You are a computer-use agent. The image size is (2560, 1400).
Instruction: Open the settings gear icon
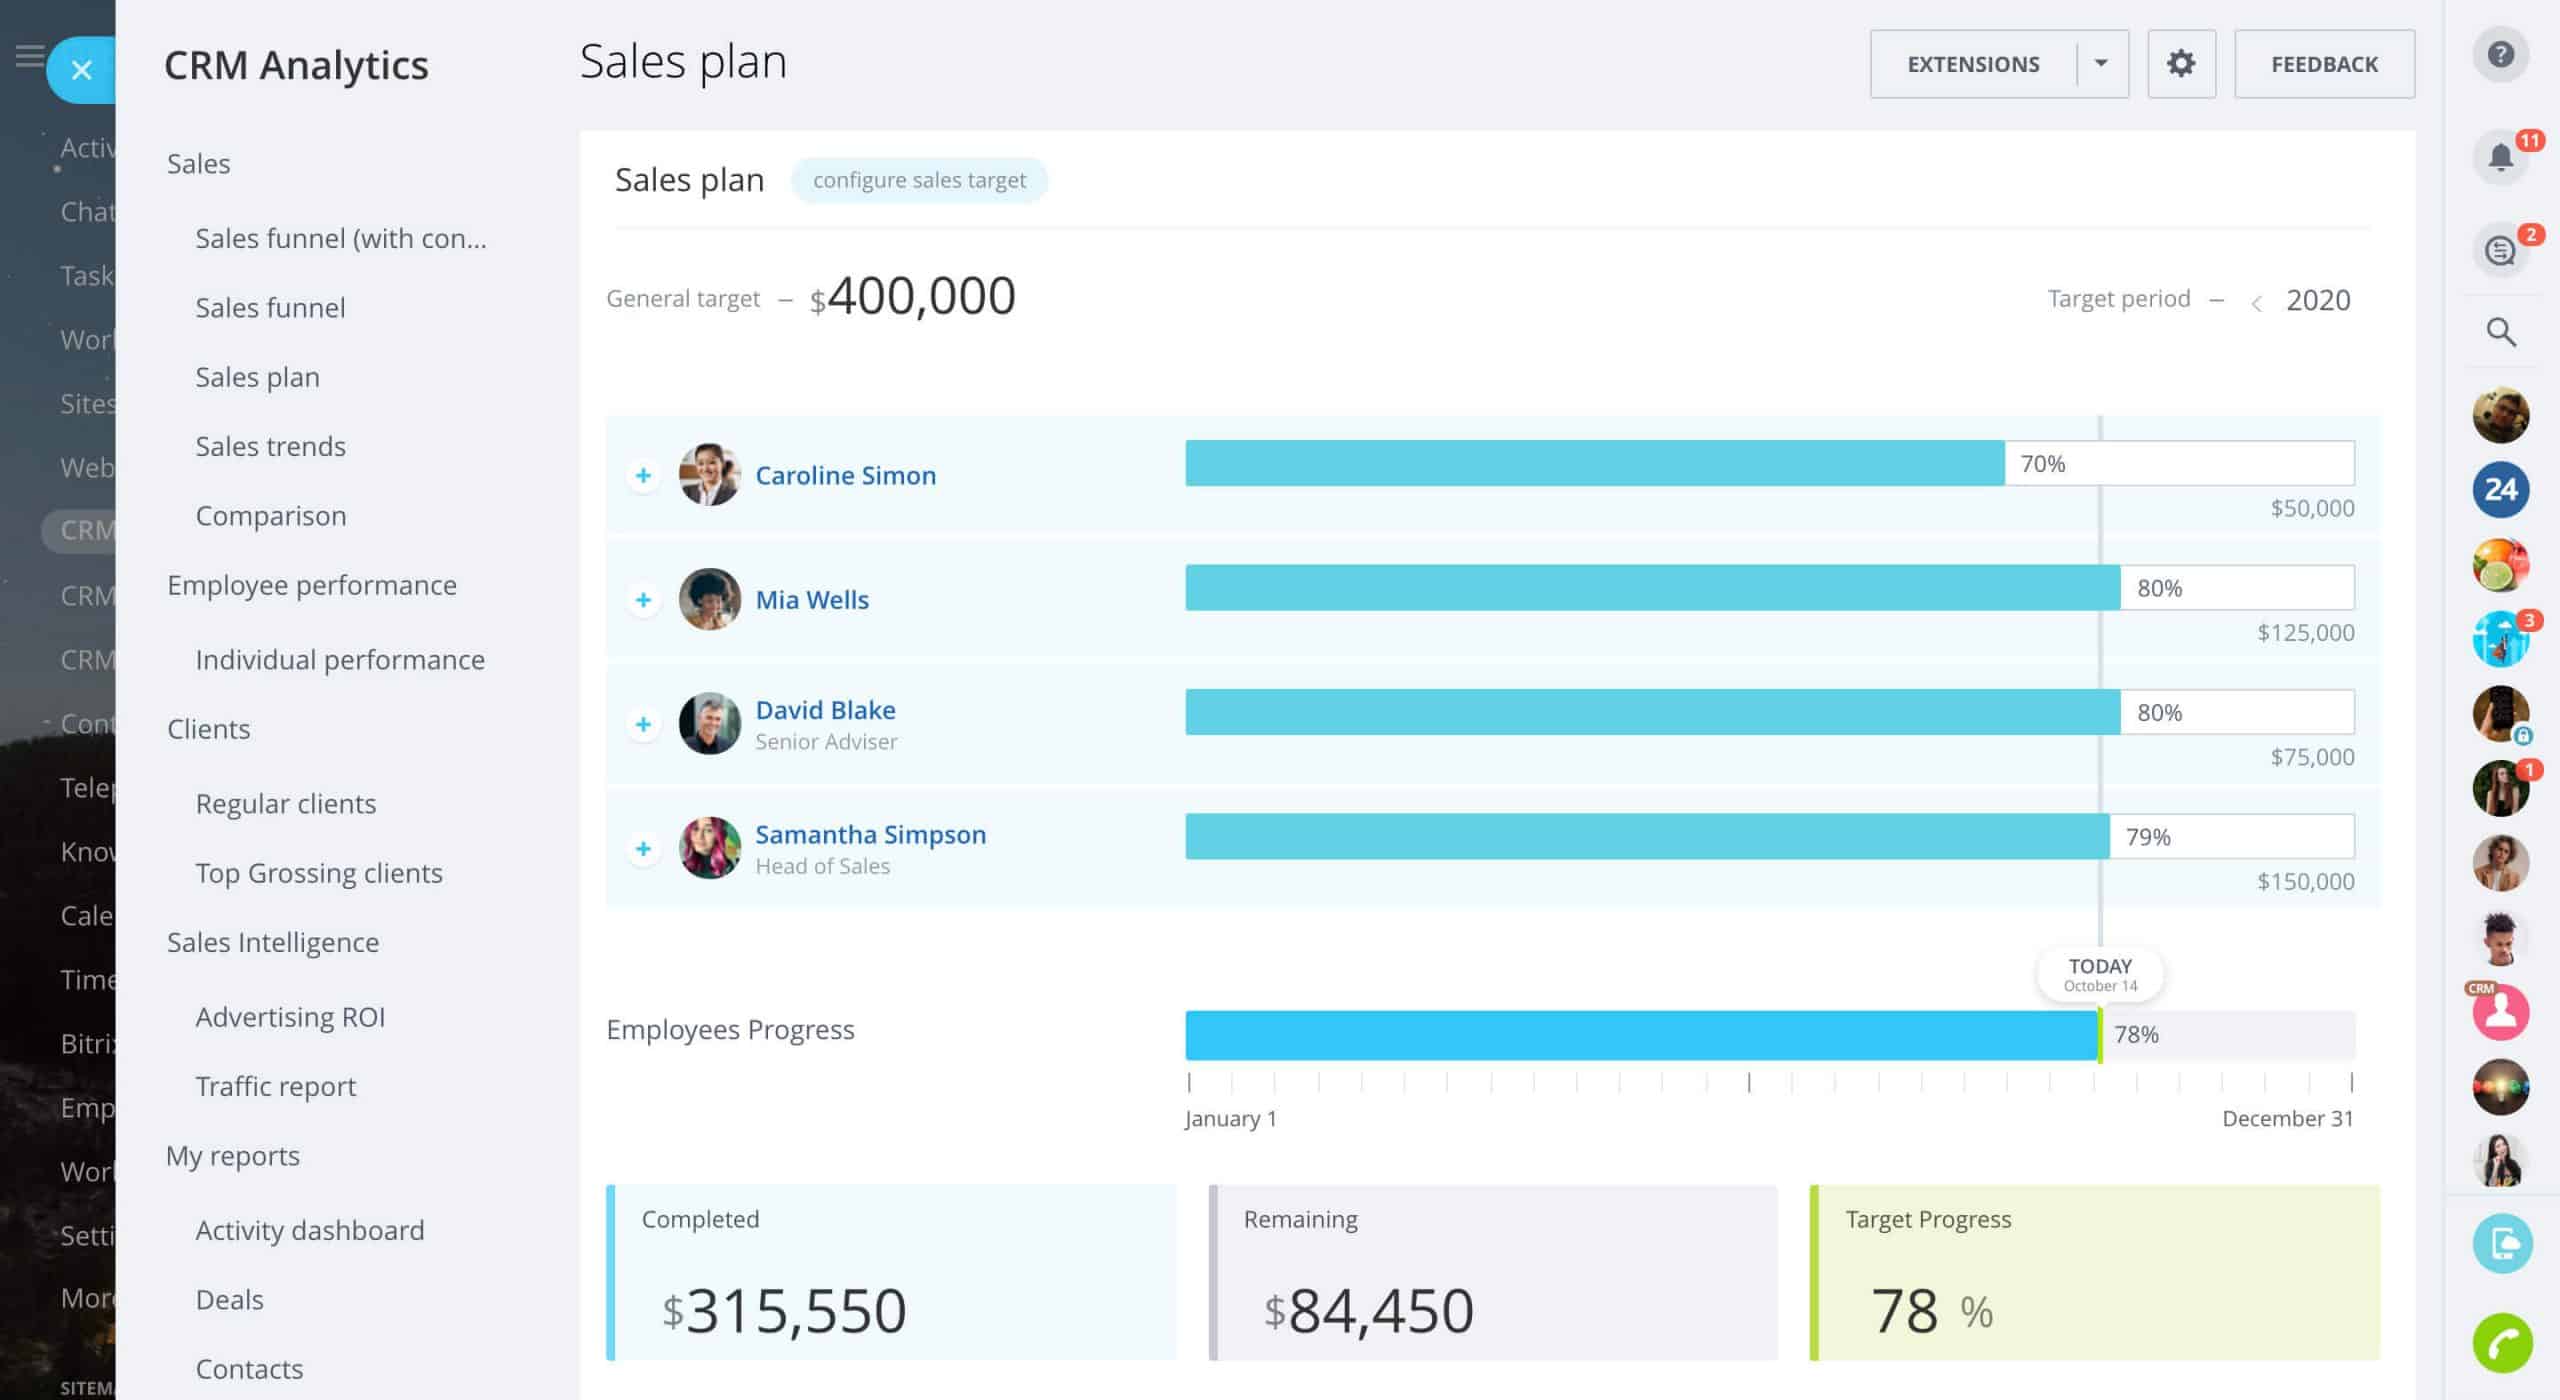point(2181,64)
